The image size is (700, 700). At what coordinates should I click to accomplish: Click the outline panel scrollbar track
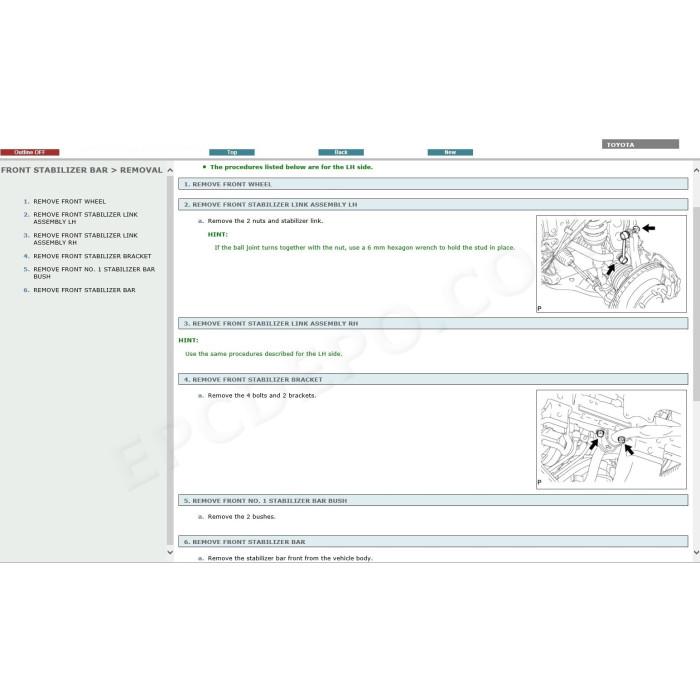[x=170, y=361]
